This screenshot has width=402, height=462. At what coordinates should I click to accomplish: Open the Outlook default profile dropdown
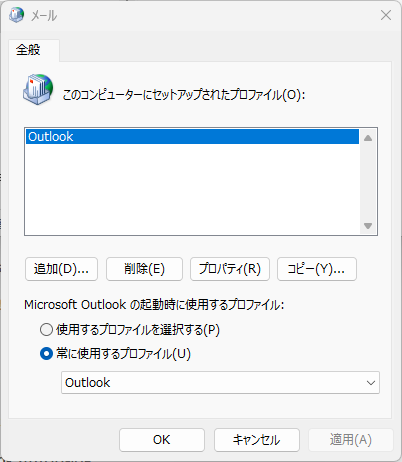tap(220, 383)
